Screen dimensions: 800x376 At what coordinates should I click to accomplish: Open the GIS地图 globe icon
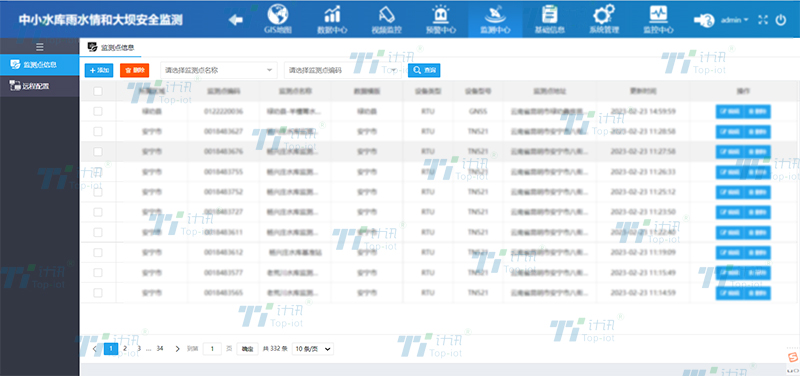click(x=278, y=14)
